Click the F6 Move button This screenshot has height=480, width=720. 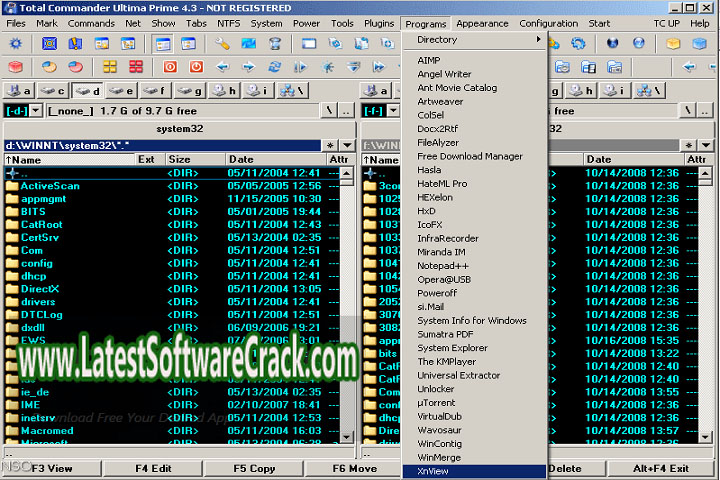[x=354, y=469]
